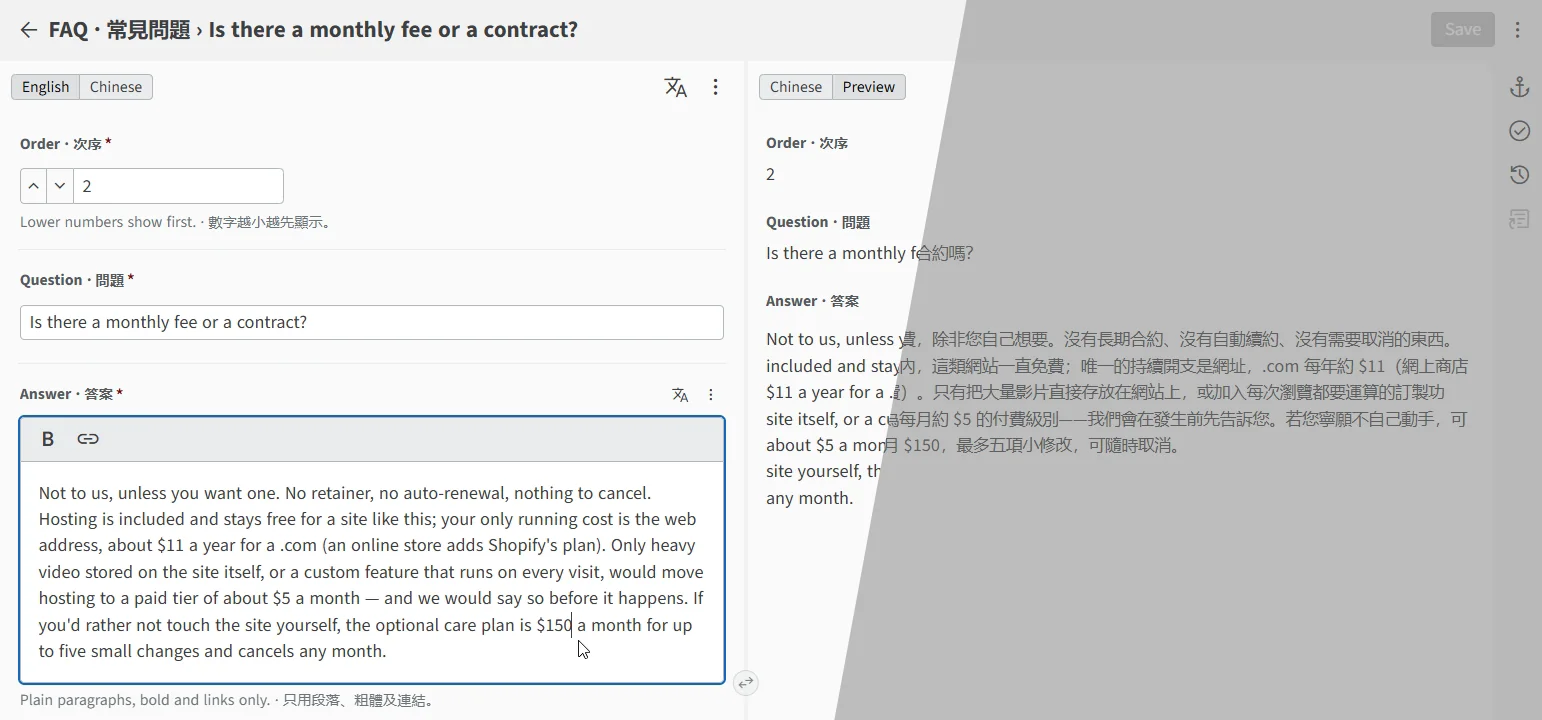The image size is (1542, 720).
Task: Click the form icon at sidebar bottom
Action: (1519, 219)
